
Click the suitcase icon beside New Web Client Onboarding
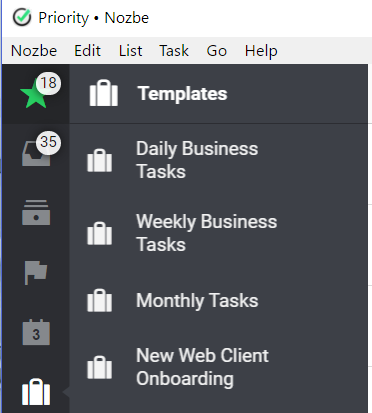(99, 367)
